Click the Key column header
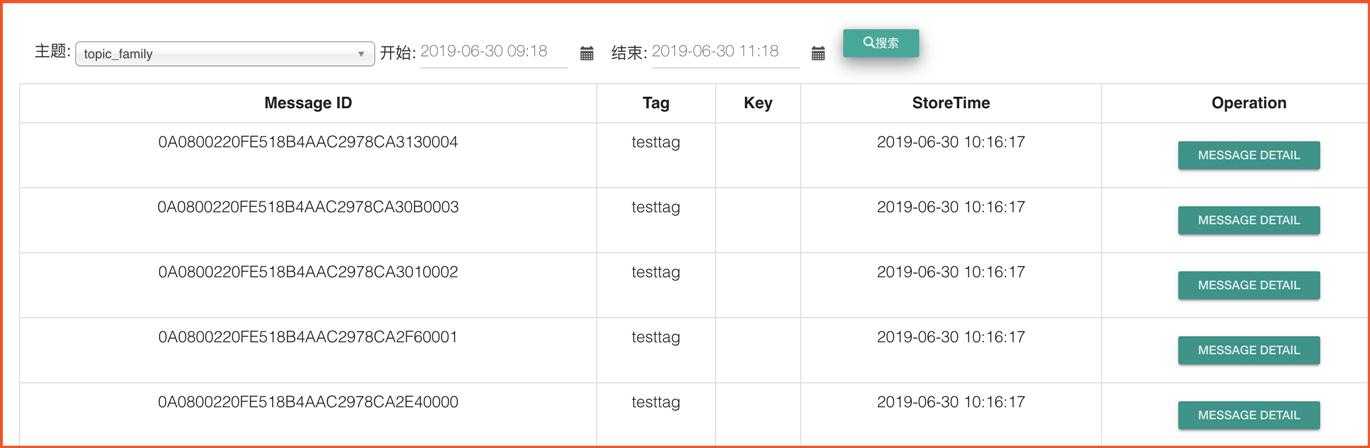 758,103
